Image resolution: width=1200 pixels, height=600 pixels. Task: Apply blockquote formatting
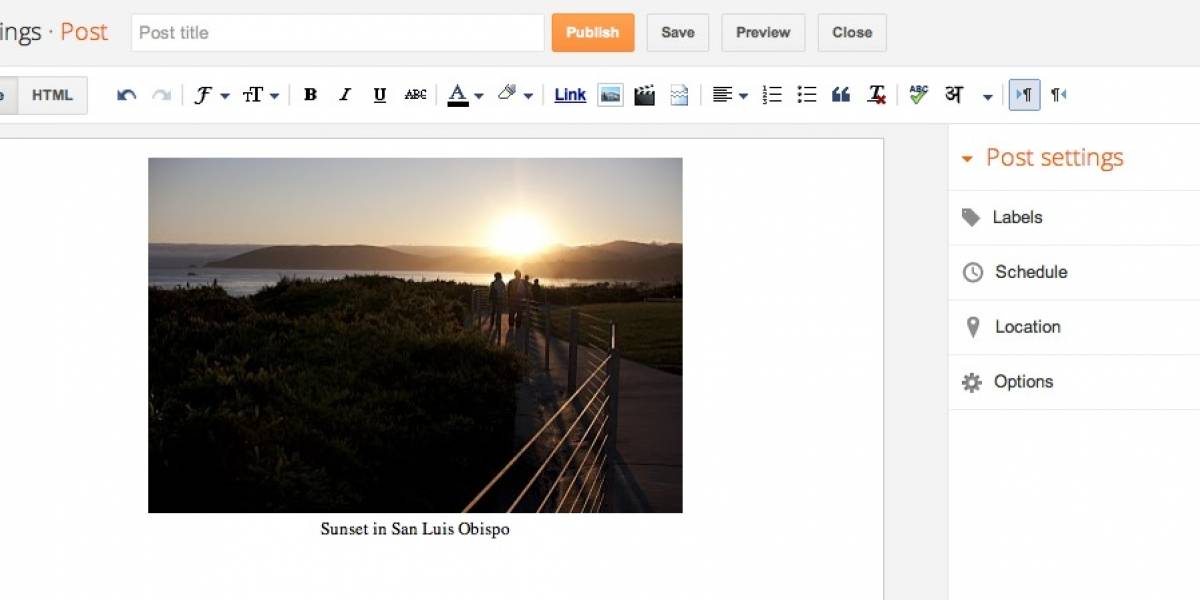(x=841, y=95)
